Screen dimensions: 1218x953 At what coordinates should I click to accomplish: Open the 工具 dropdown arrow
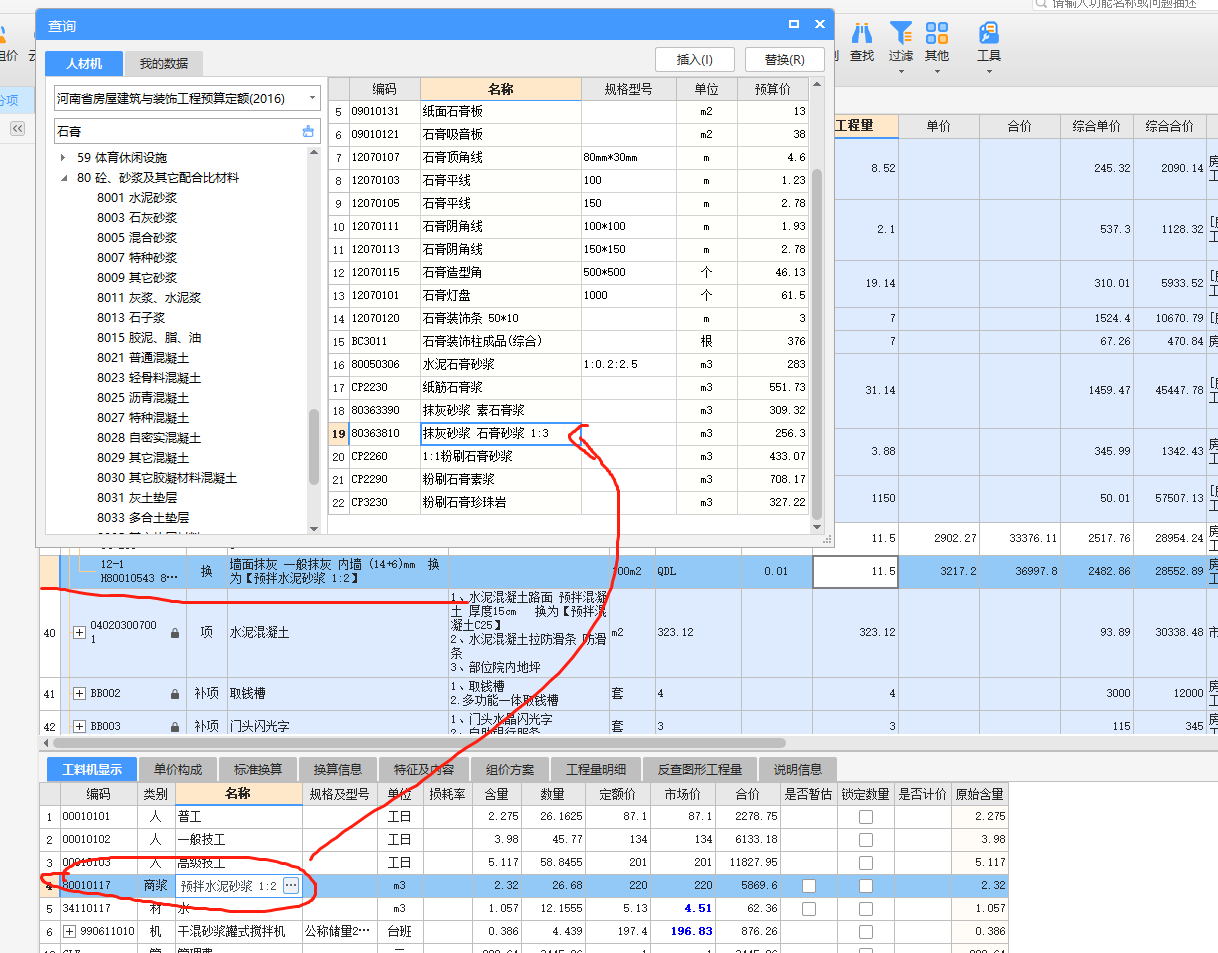[x=989, y=70]
